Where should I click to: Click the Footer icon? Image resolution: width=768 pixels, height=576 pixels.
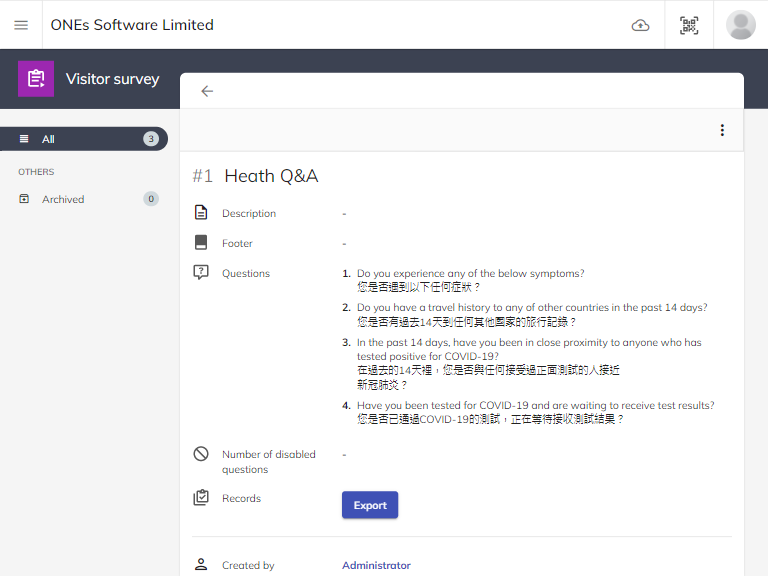tap(201, 243)
